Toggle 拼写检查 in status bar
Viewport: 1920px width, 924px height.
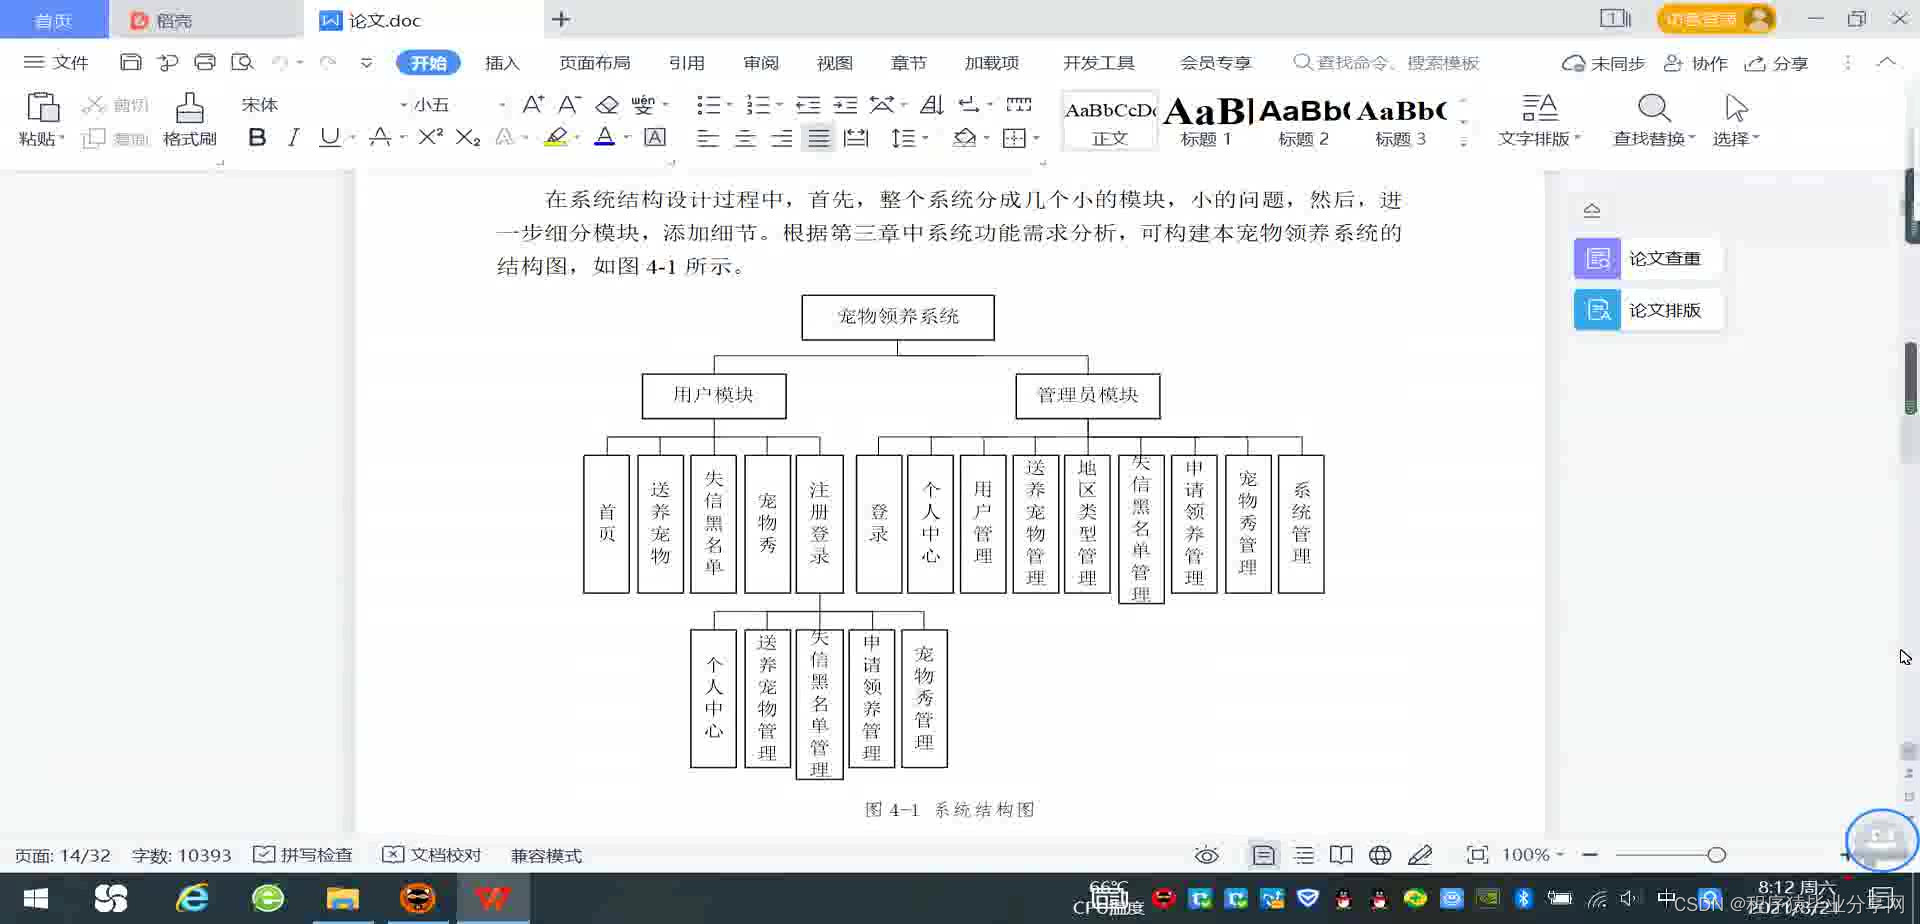303,855
